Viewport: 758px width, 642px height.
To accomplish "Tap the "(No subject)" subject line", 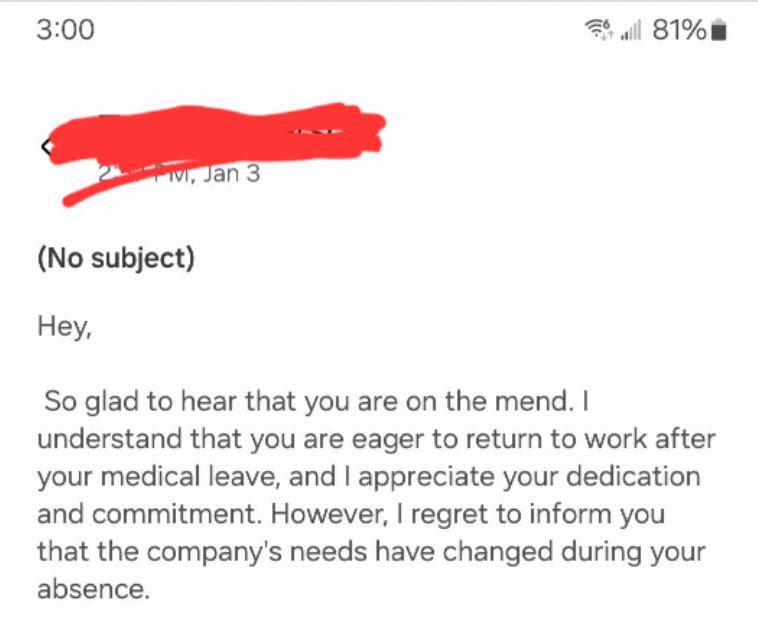I will point(116,259).
